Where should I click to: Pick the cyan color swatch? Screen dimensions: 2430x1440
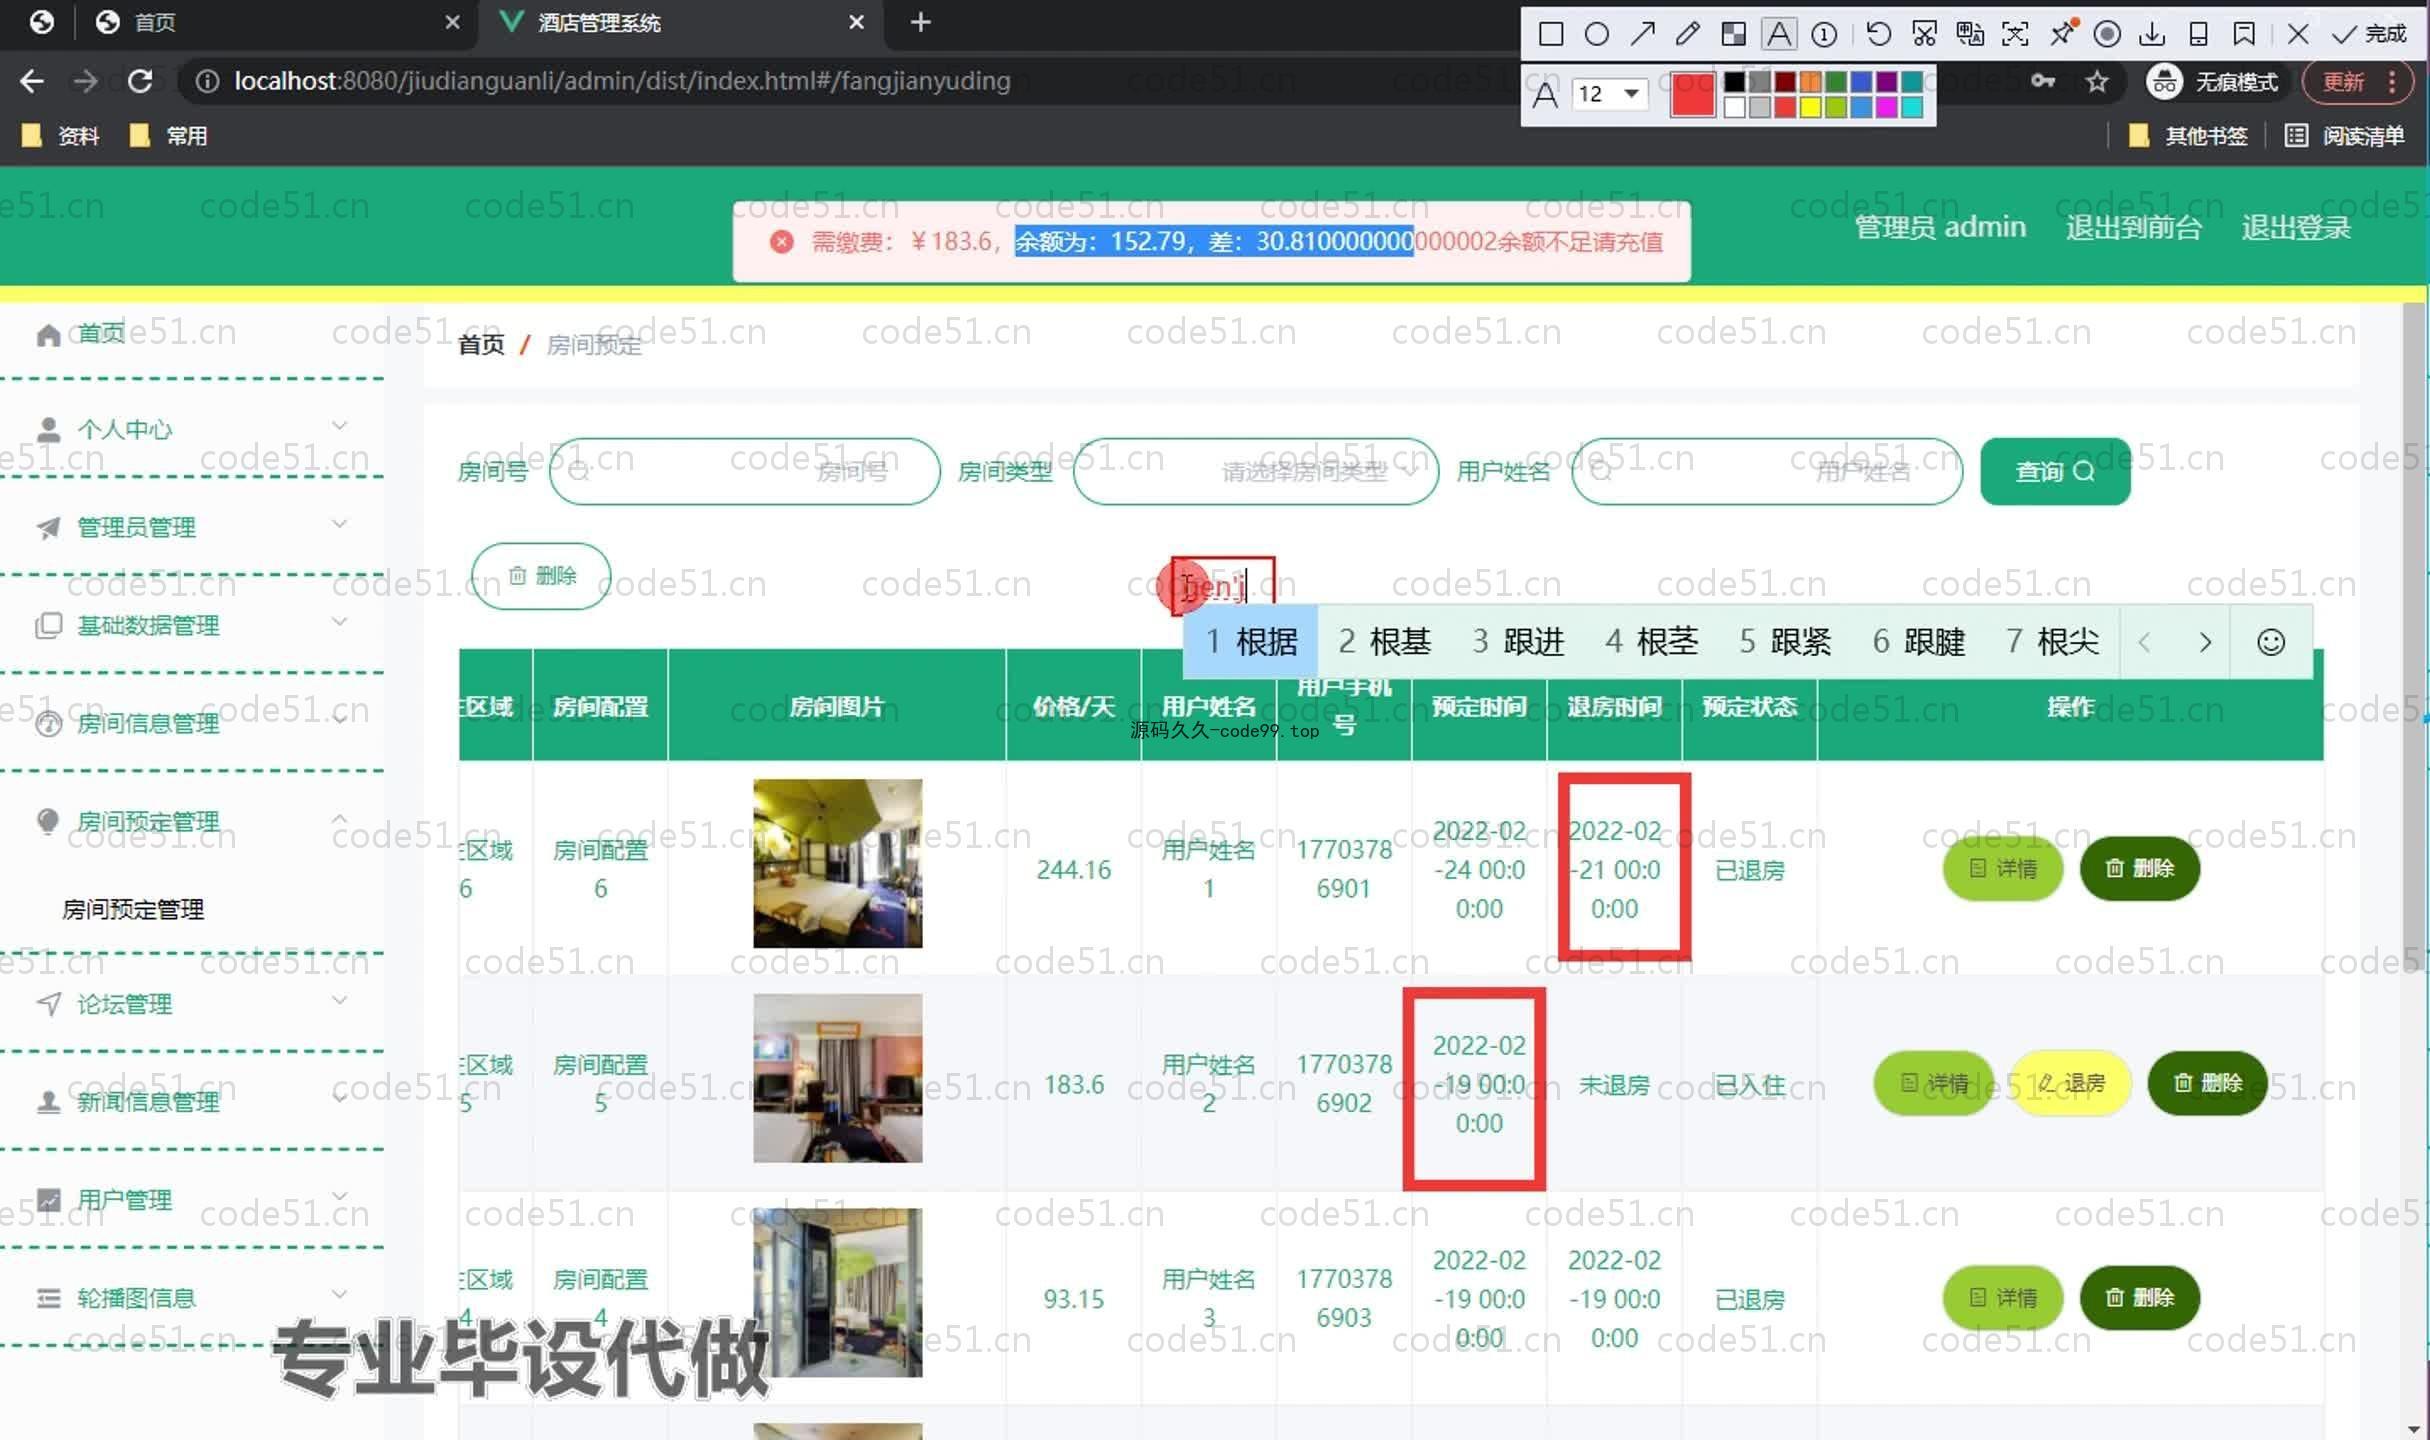(x=1912, y=107)
